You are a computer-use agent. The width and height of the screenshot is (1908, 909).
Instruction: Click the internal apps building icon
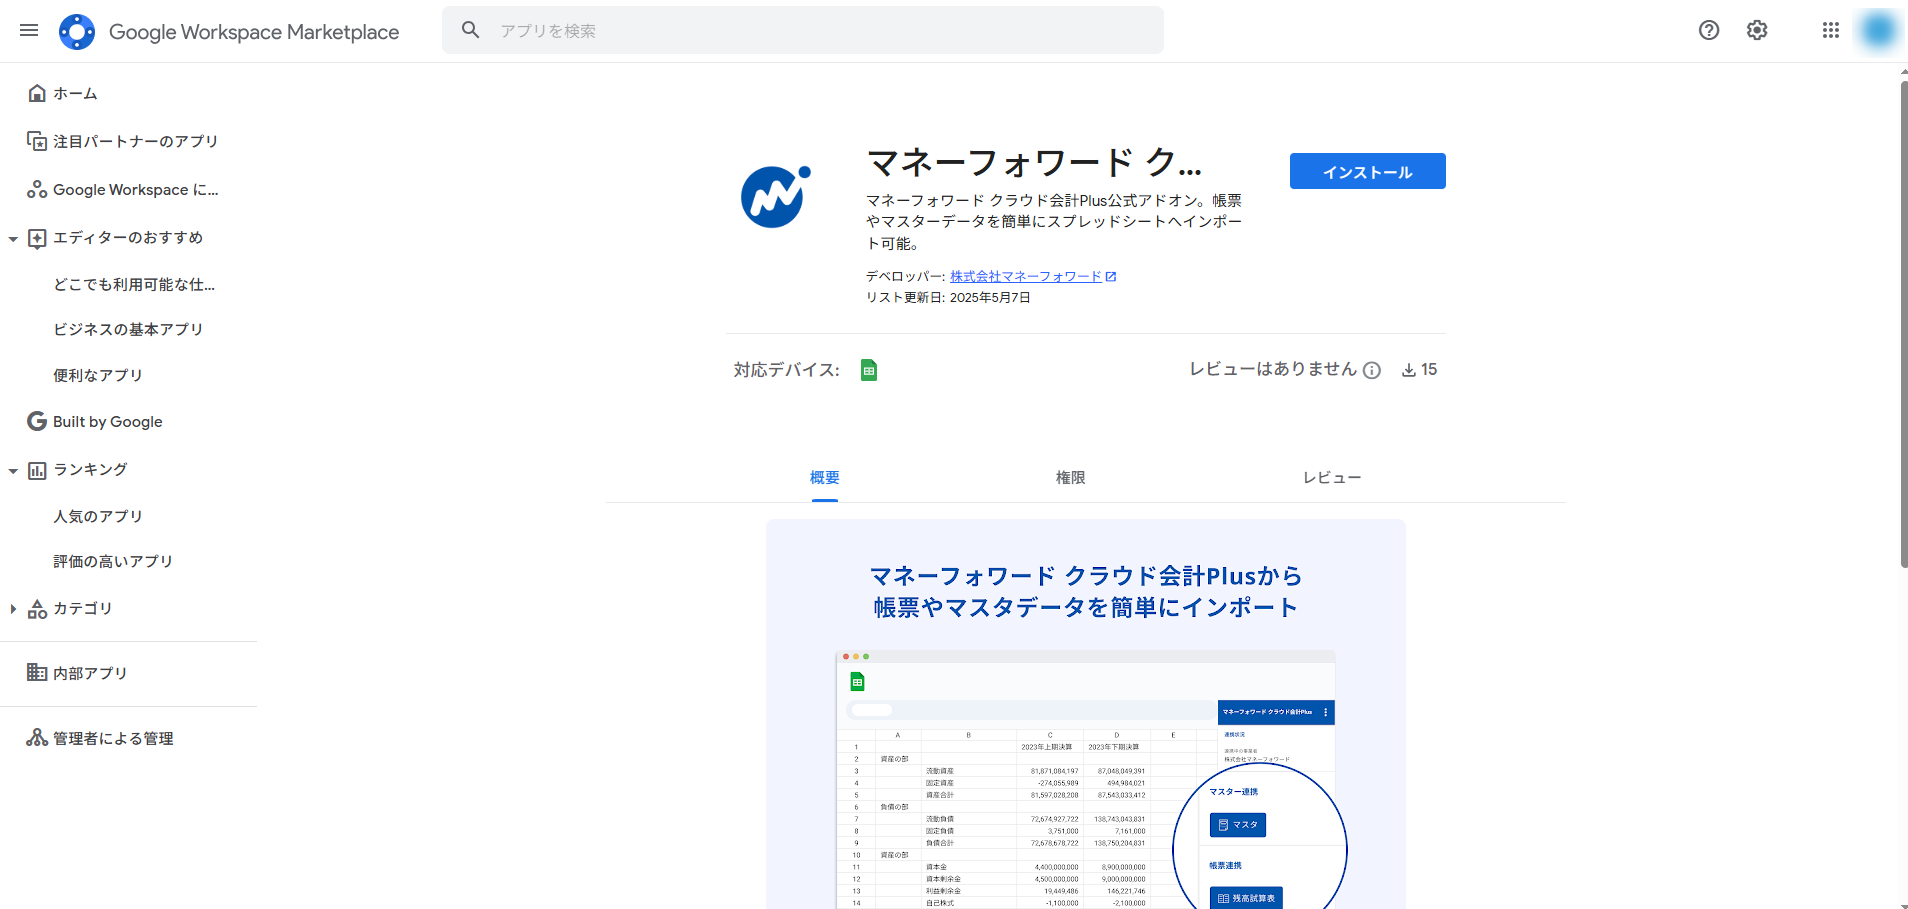click(37, 672)
